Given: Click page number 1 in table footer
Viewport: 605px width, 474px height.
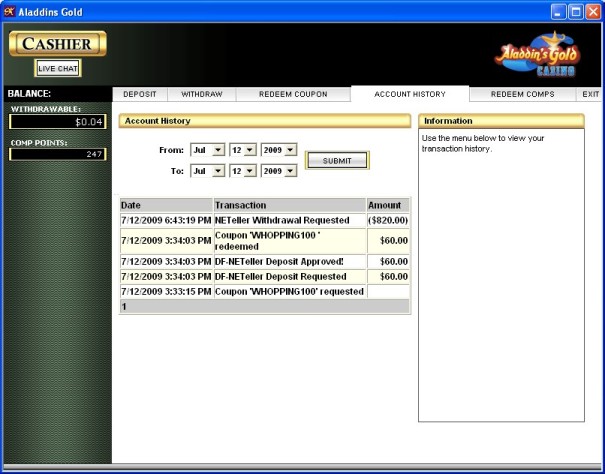Looking at the screenshot, I should click(124, 307).
